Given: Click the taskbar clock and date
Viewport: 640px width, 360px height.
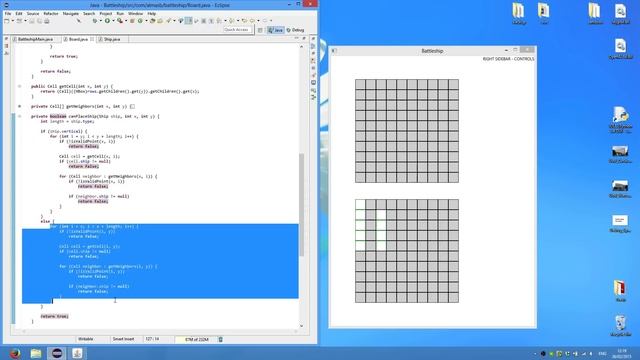Looking at the screenshot, I should [x=622, y=353].
